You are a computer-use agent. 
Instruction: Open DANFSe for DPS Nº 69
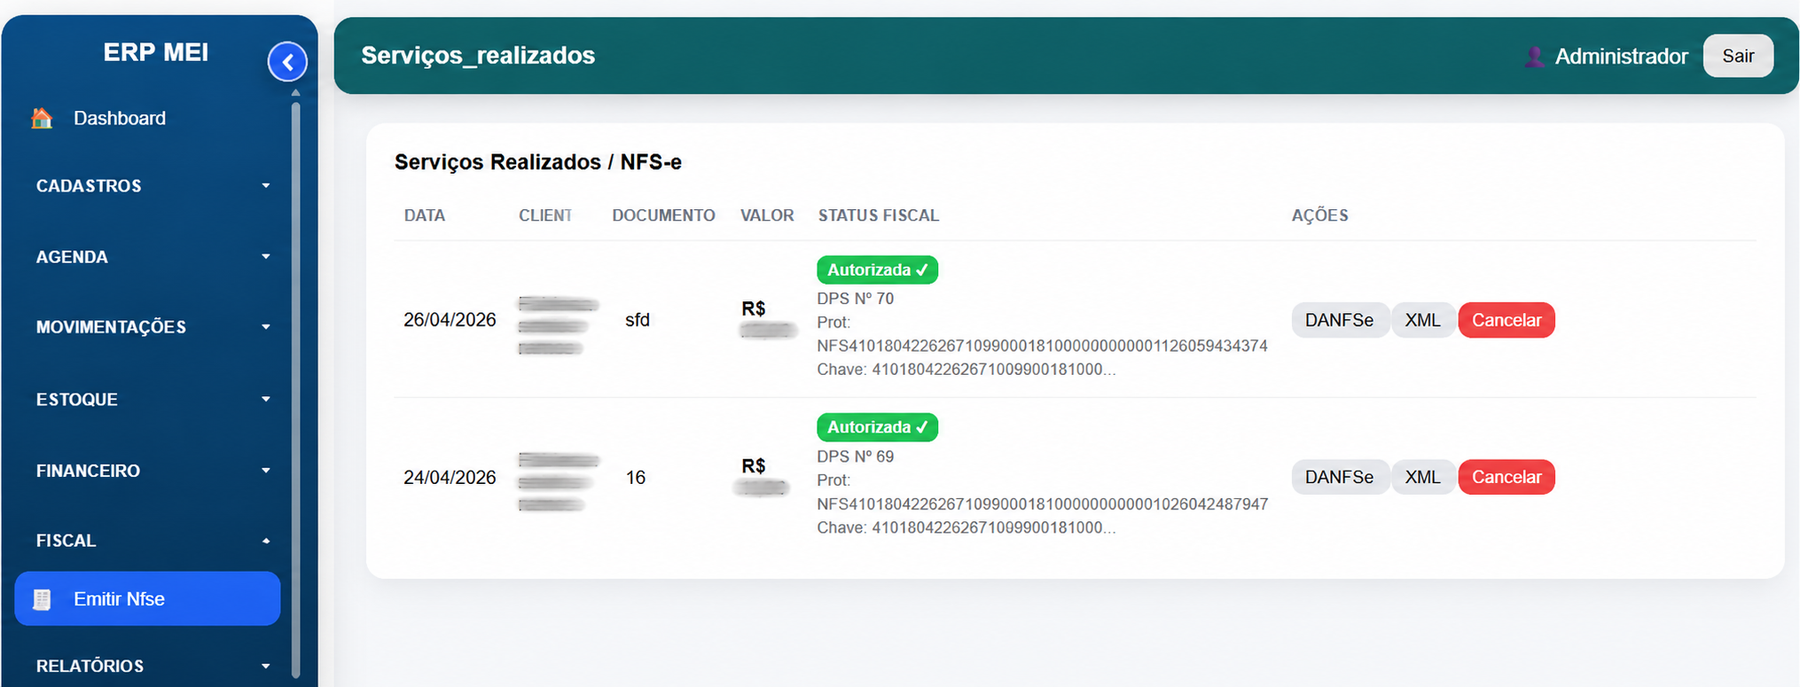click(1339, 477)
